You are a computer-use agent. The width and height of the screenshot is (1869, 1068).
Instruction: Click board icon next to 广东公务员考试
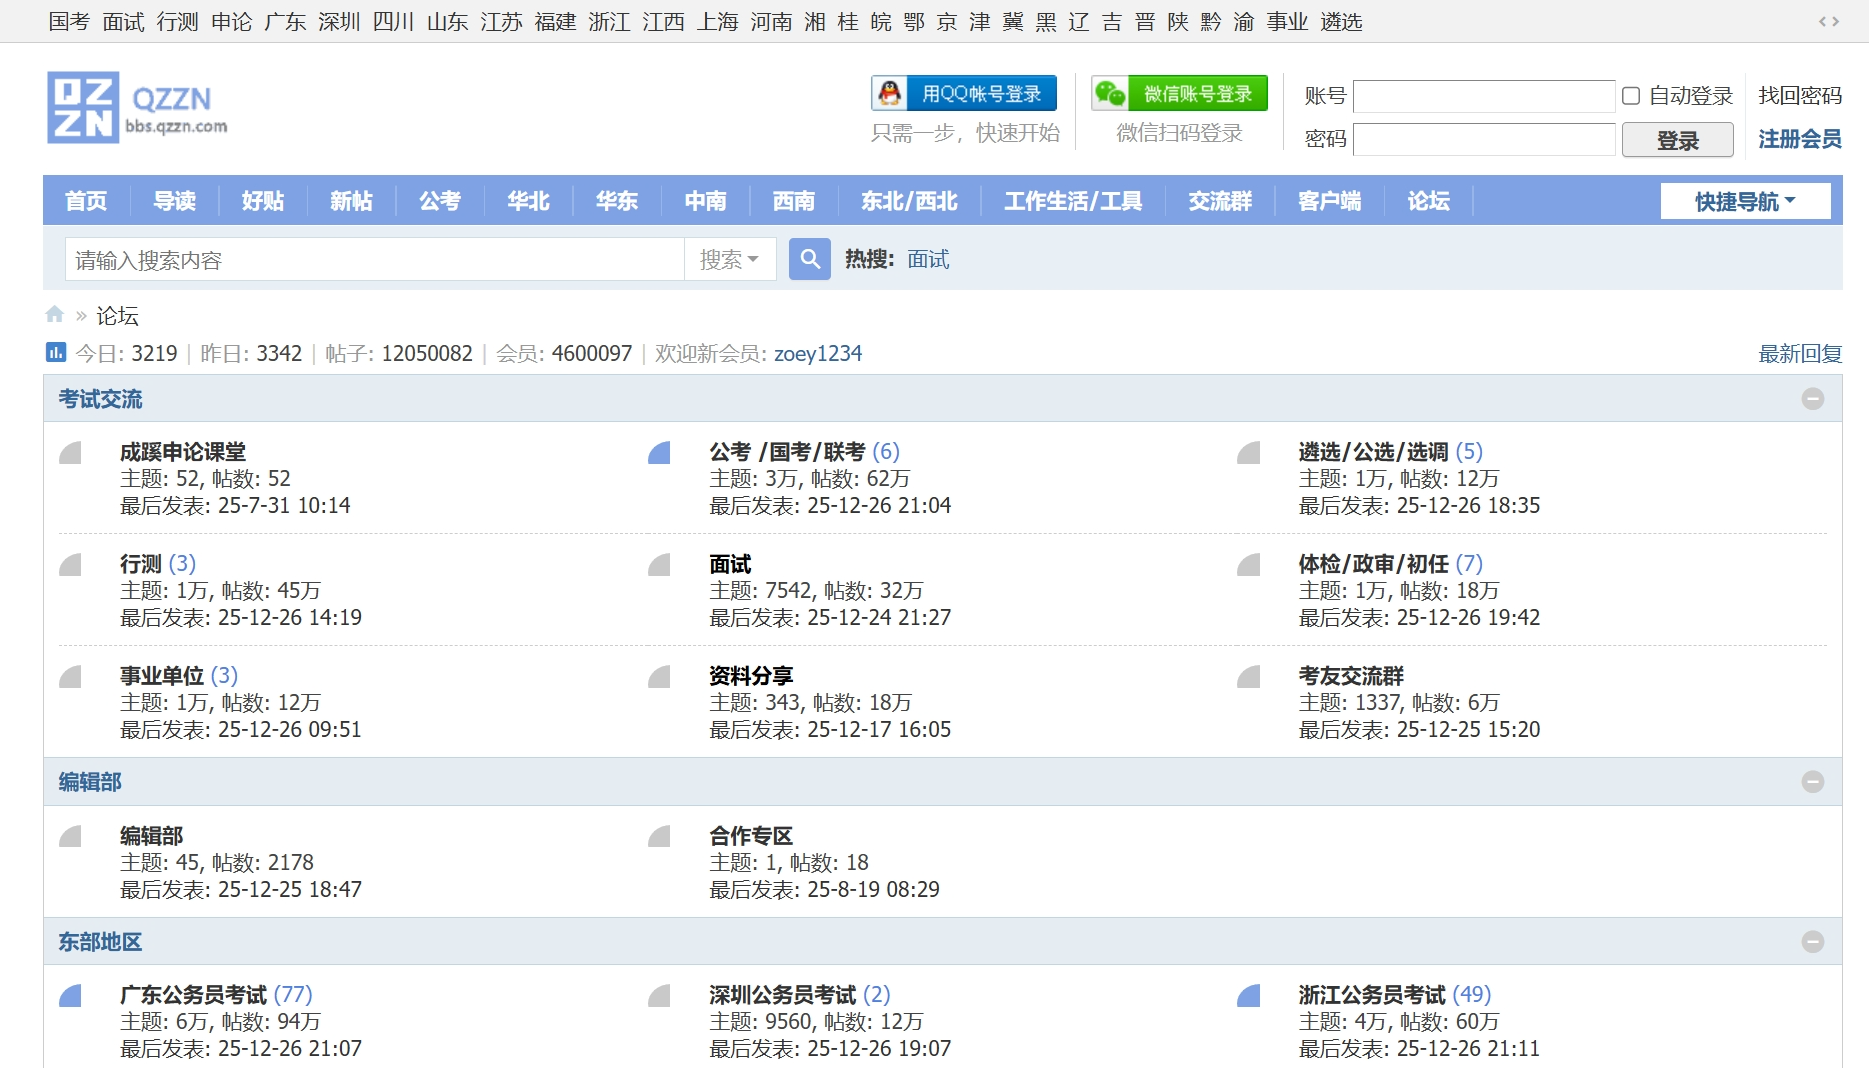pyautogui.click(x=70, y=996)
